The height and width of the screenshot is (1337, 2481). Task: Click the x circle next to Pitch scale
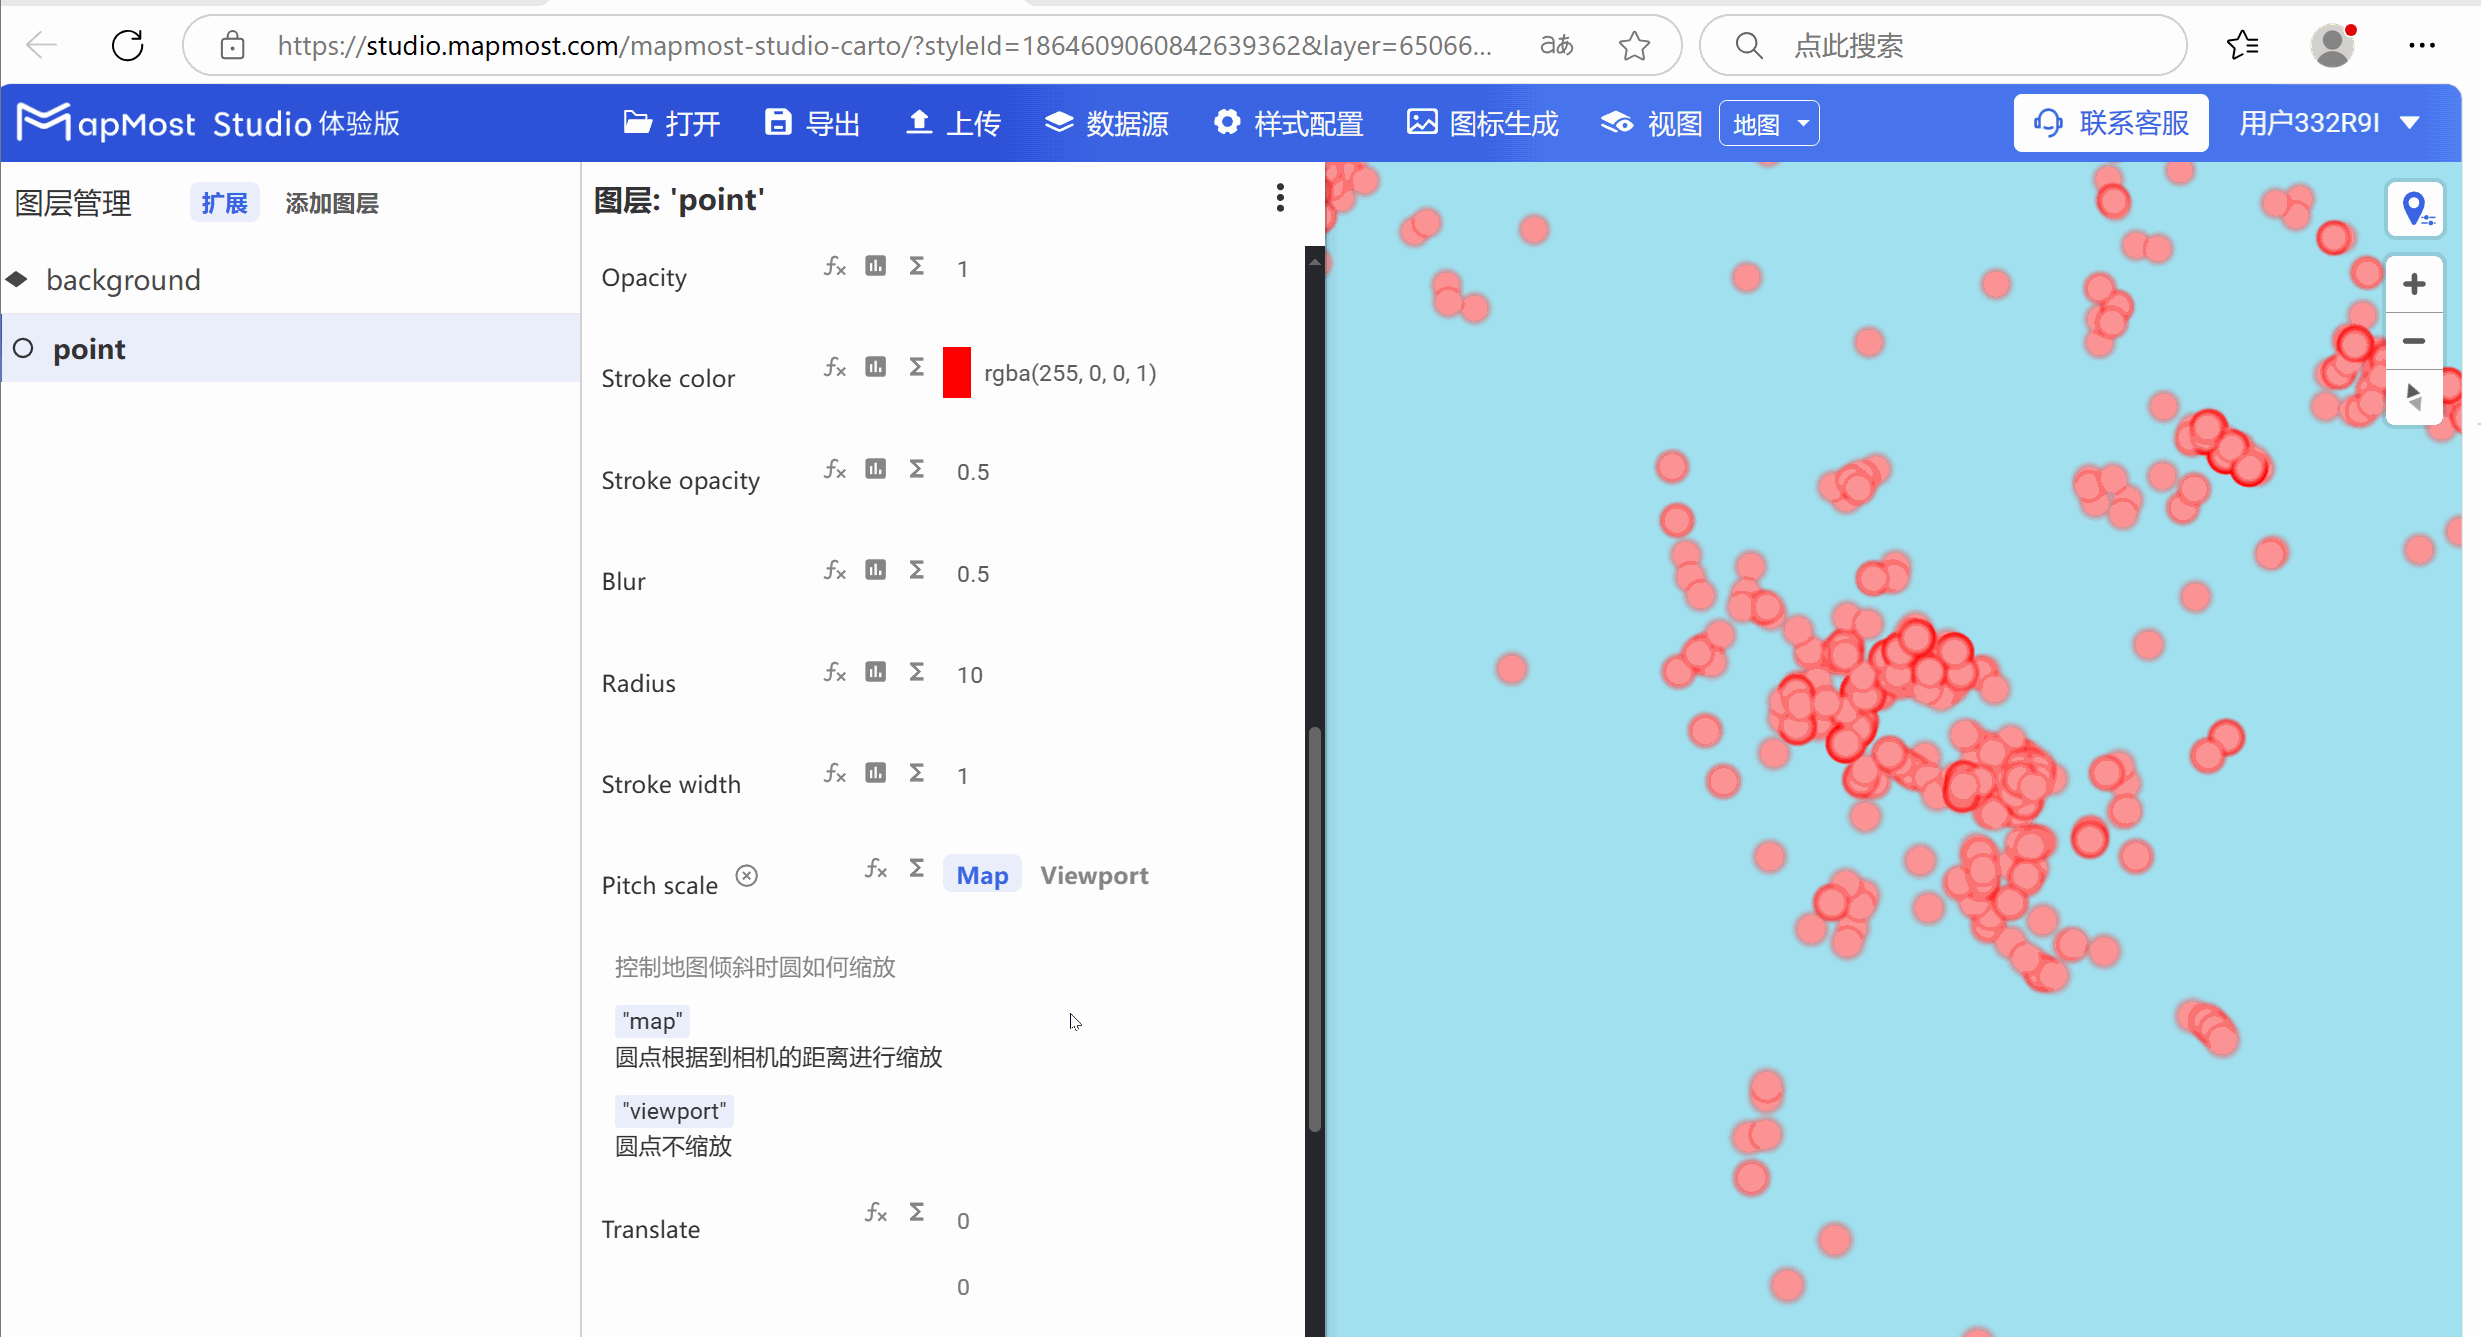[x=746, y=876]
